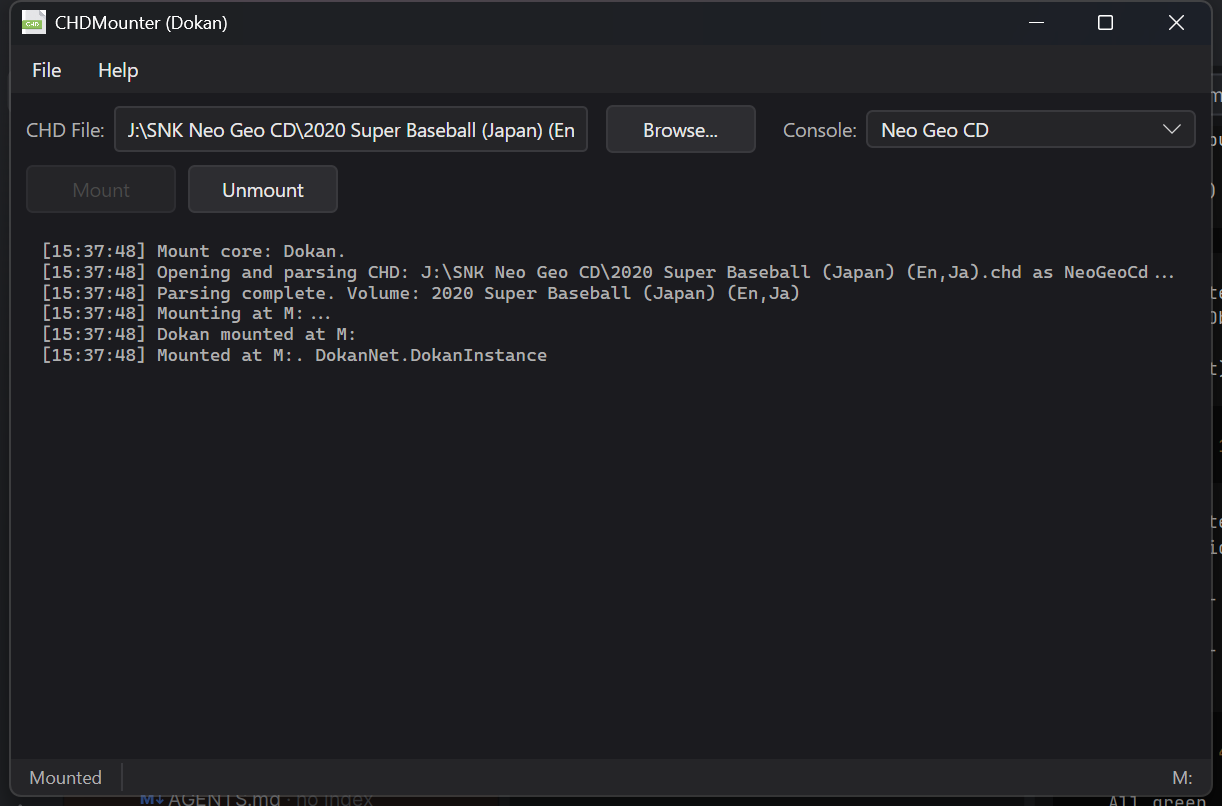
Task: Maximize the CHDMounter window
Action: coord(1105,23)
